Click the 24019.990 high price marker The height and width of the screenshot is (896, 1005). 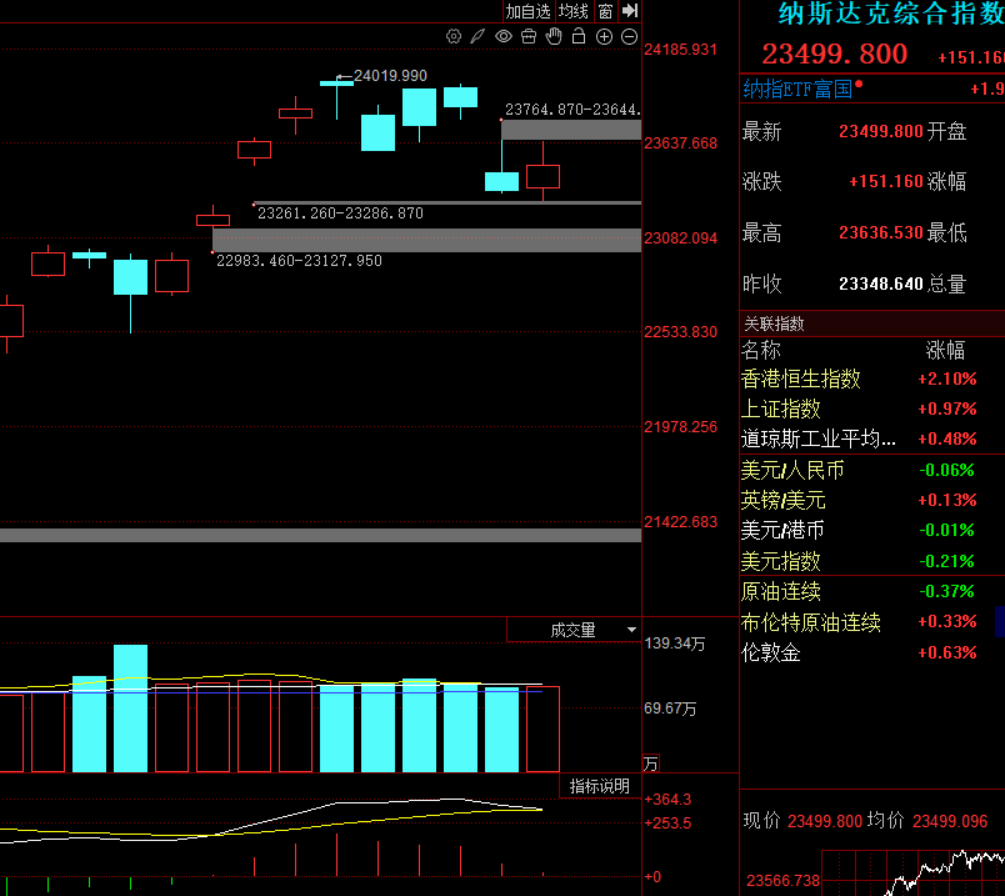(390, 76)
